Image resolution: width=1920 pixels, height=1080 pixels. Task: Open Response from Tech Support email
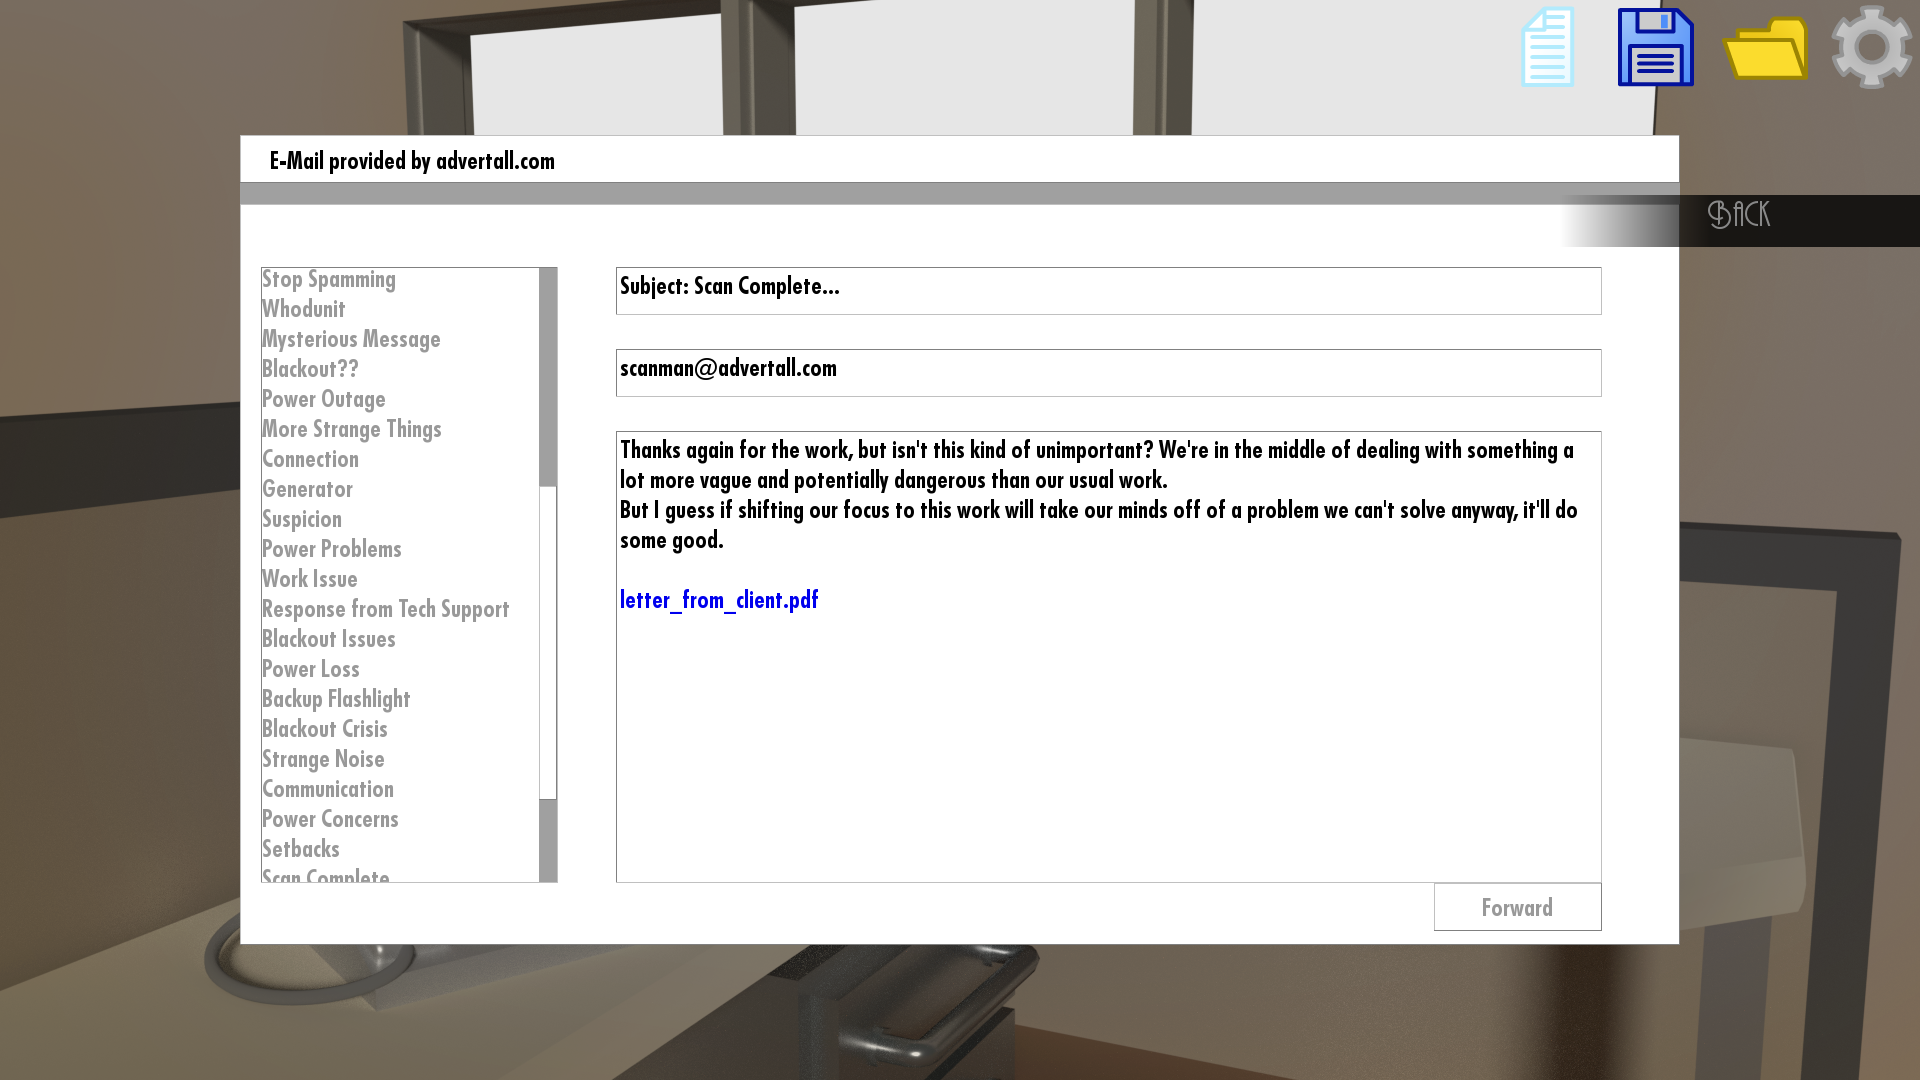tap(385, 610)
